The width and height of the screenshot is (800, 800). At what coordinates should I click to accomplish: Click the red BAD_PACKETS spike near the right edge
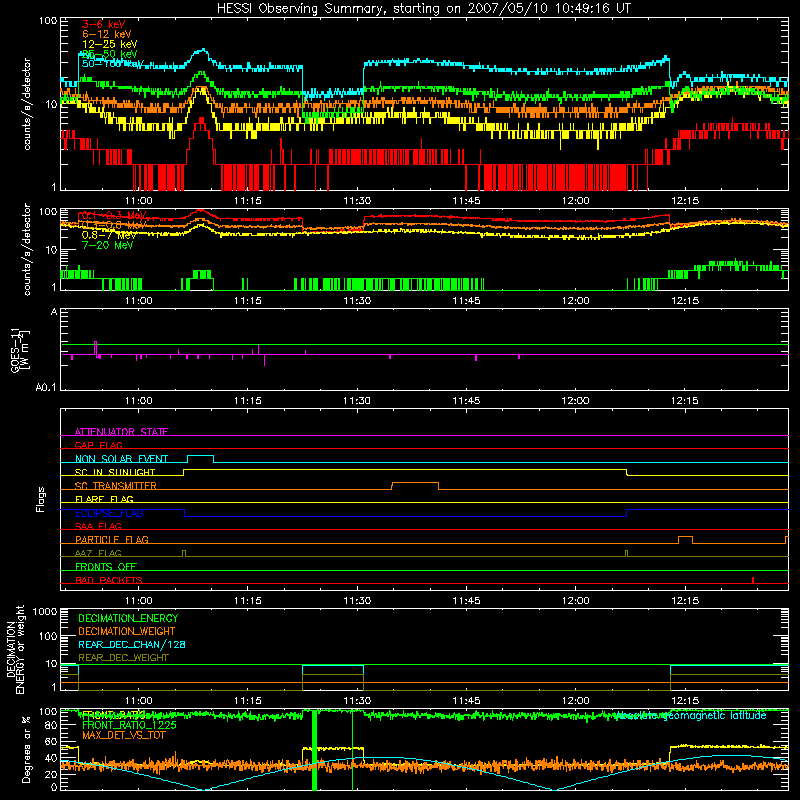tap(754, 580)
